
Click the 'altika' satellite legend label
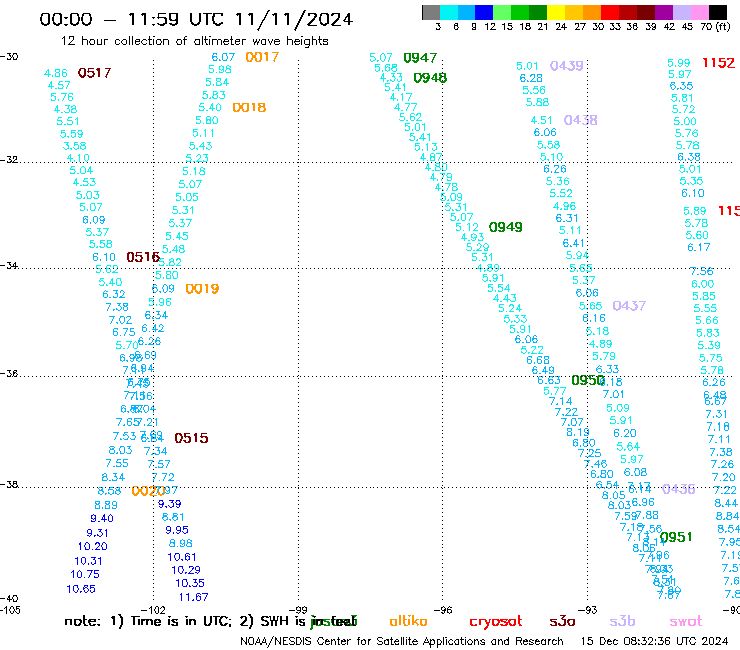point(408,621)
